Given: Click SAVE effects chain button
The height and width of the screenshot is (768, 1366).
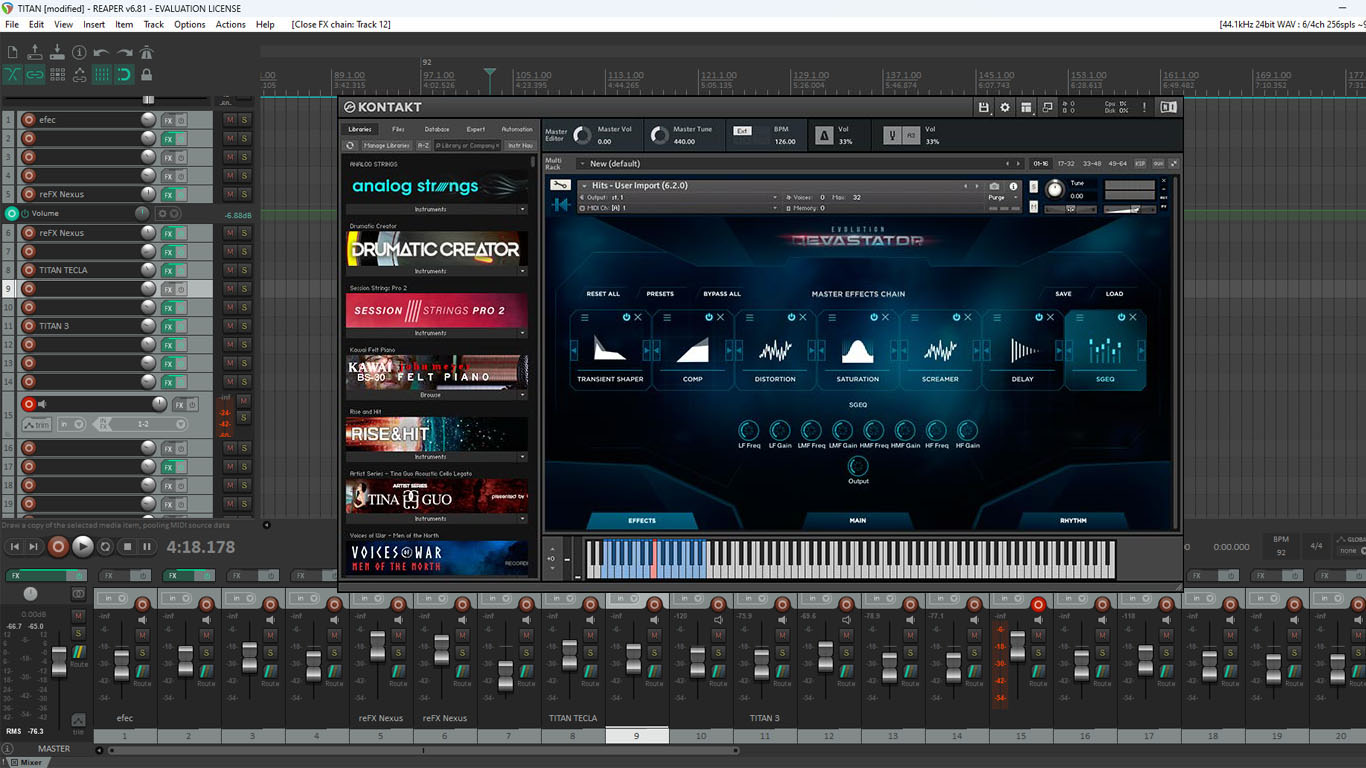Looking at the screenshot, I should (x=1063, y=294).
